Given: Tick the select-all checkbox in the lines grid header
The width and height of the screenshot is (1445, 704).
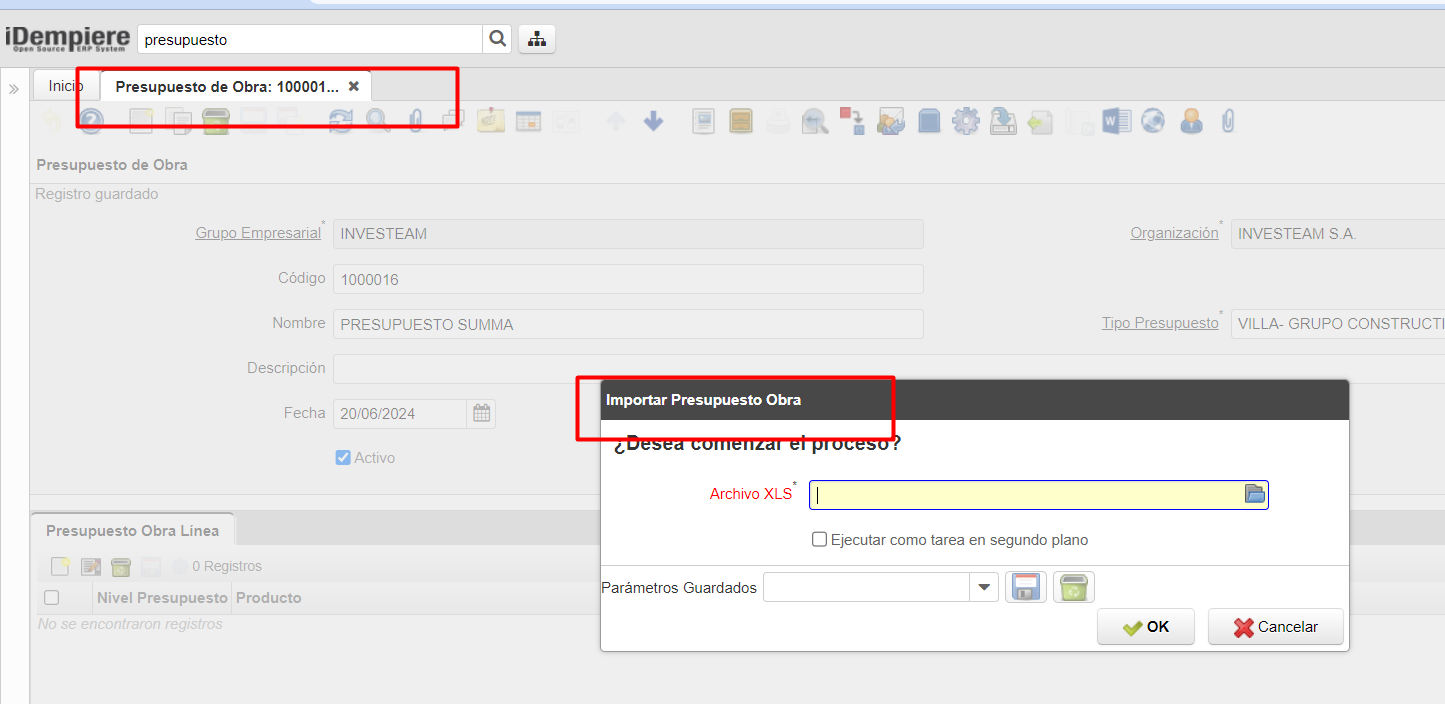Looking at the screenshot, I should click(52, 598).
